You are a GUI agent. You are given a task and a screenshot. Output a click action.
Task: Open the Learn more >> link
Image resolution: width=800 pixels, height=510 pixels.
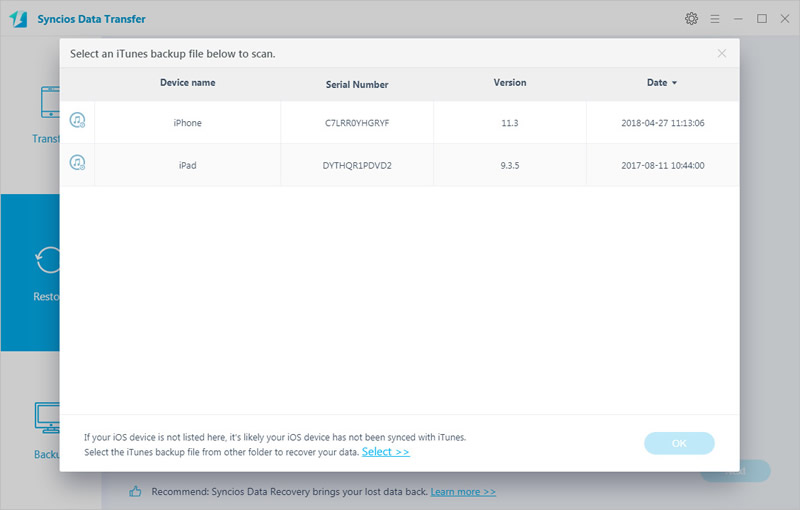[x=463, y=492]
